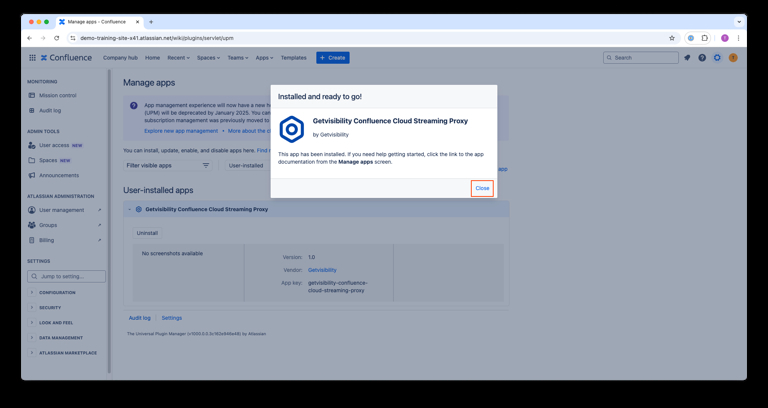Bookmark this page with star icon
768x408 pixels.
point(672,38)
